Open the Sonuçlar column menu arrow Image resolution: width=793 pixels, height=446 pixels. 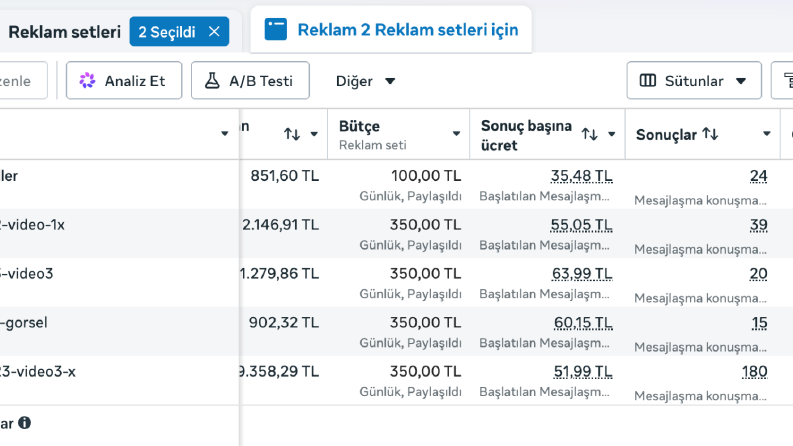tap(767, 134)
